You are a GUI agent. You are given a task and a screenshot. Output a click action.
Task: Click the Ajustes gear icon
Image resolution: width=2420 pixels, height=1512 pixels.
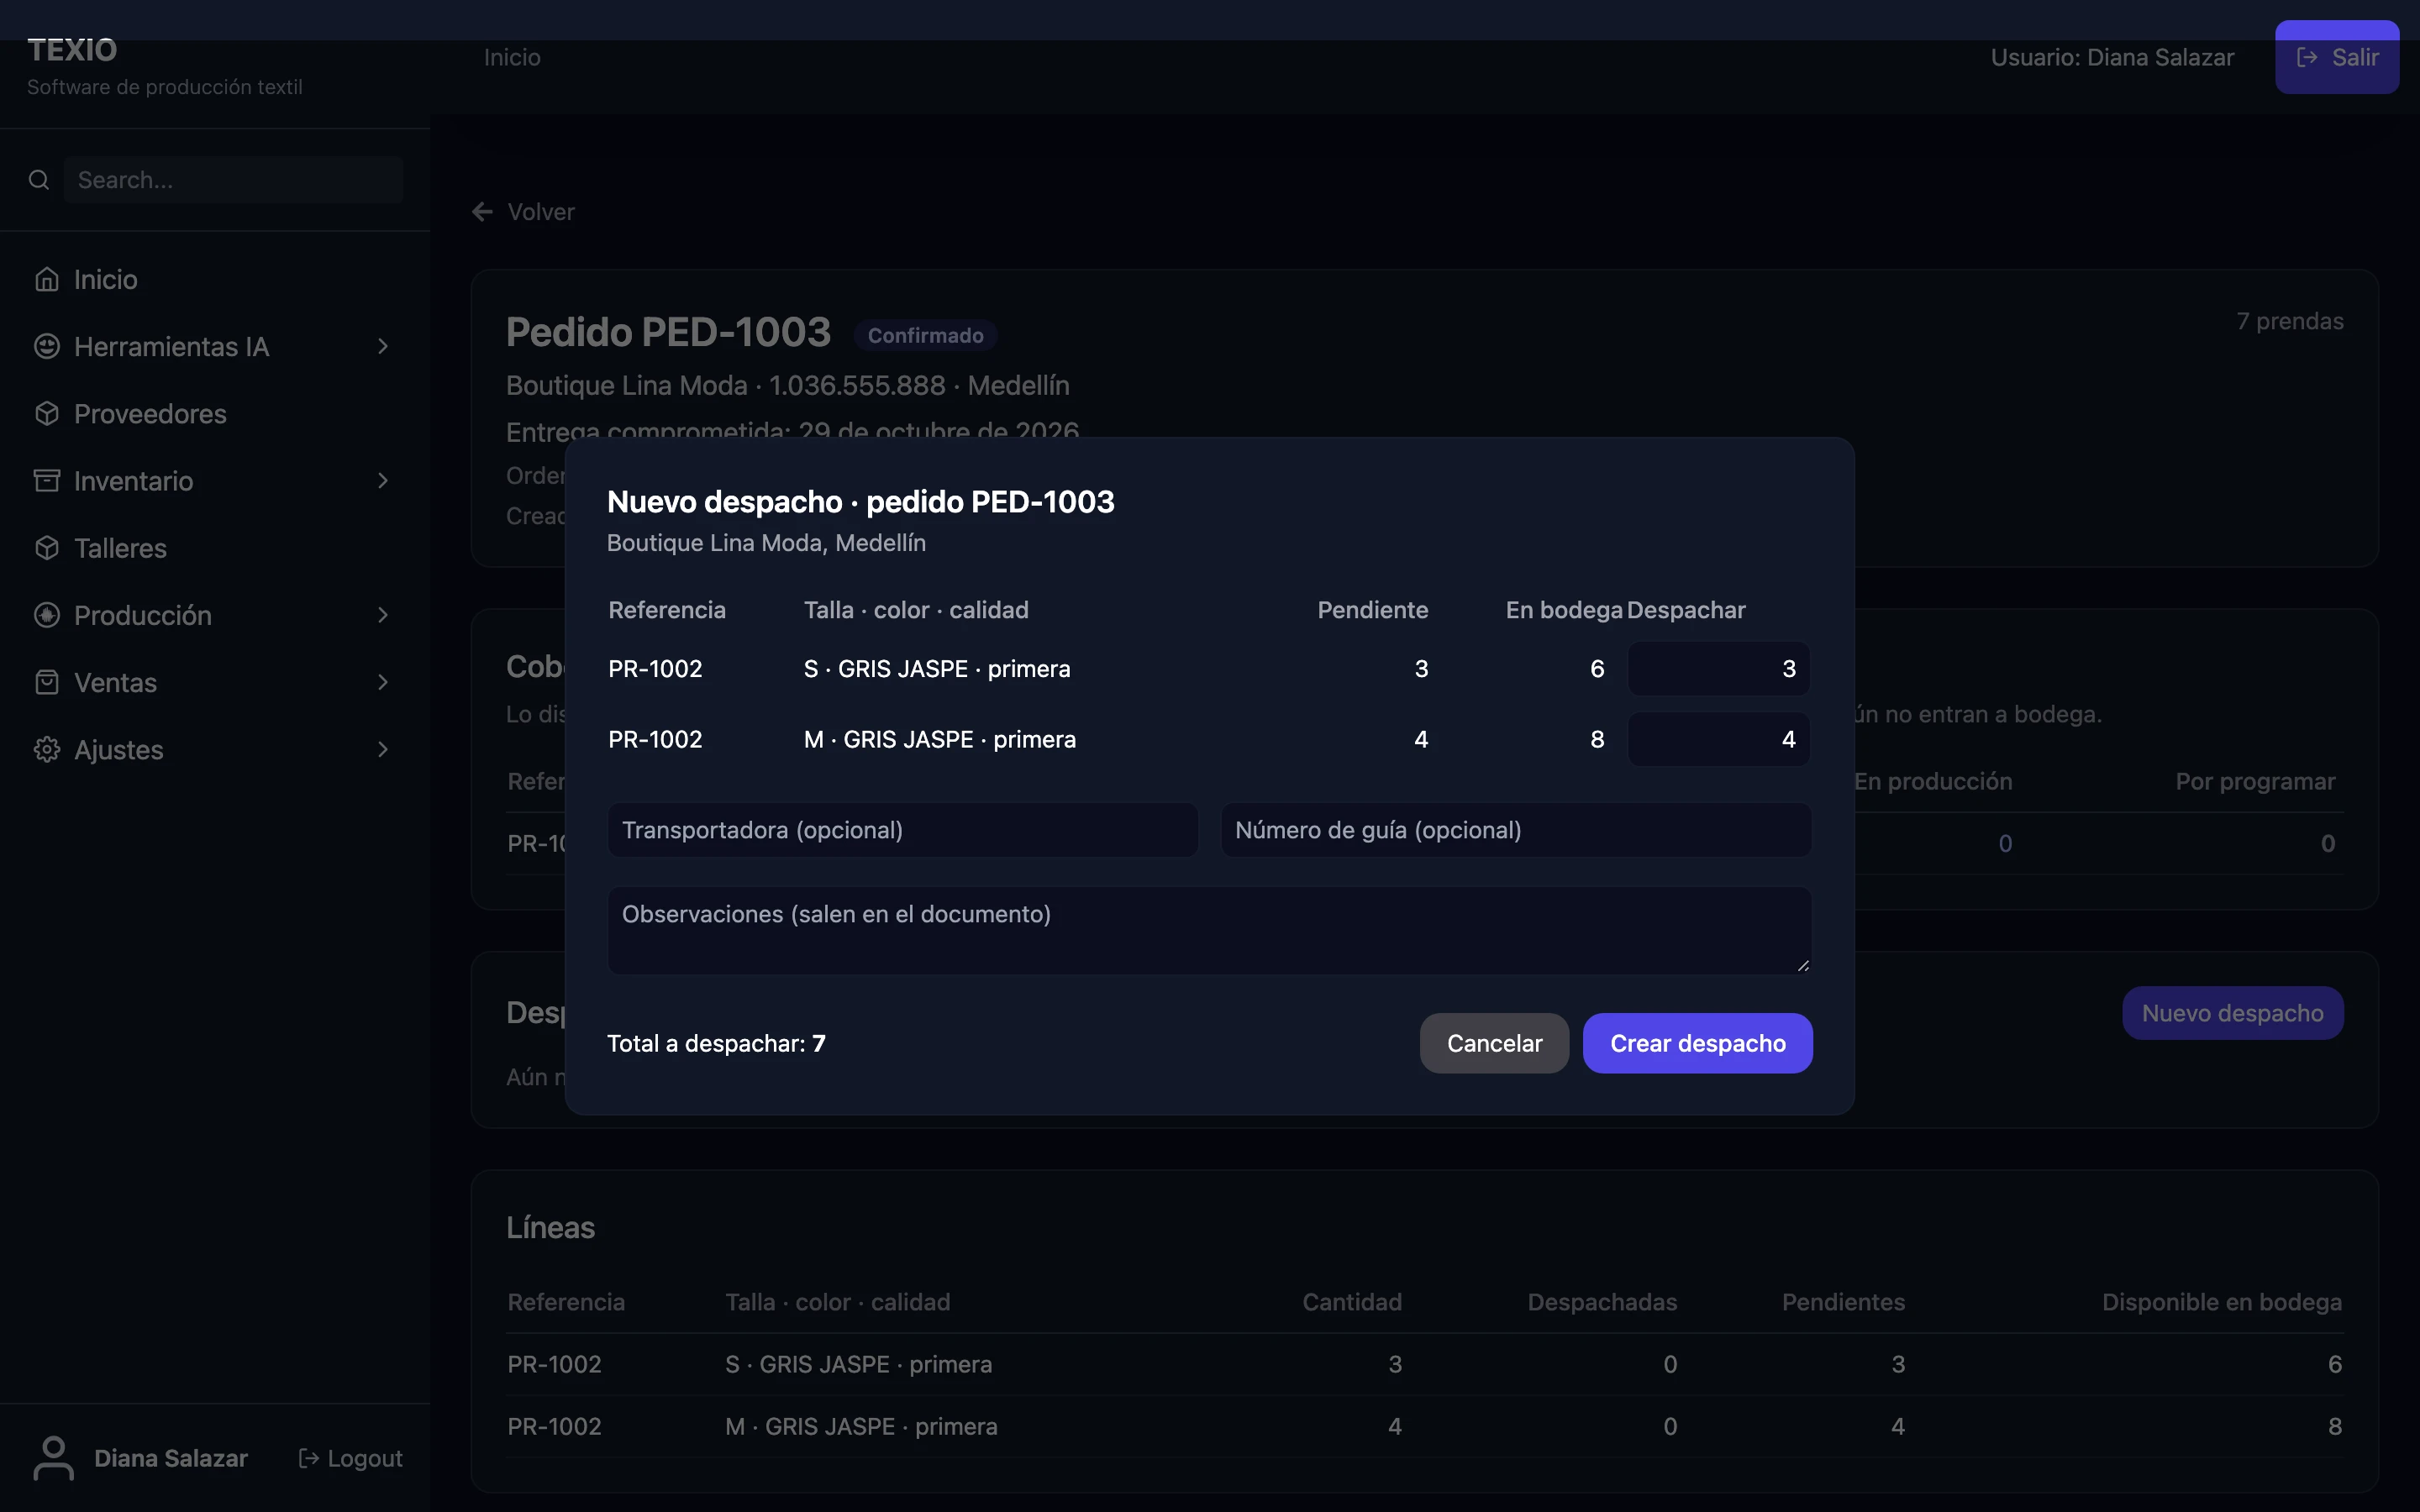point(47,749)
